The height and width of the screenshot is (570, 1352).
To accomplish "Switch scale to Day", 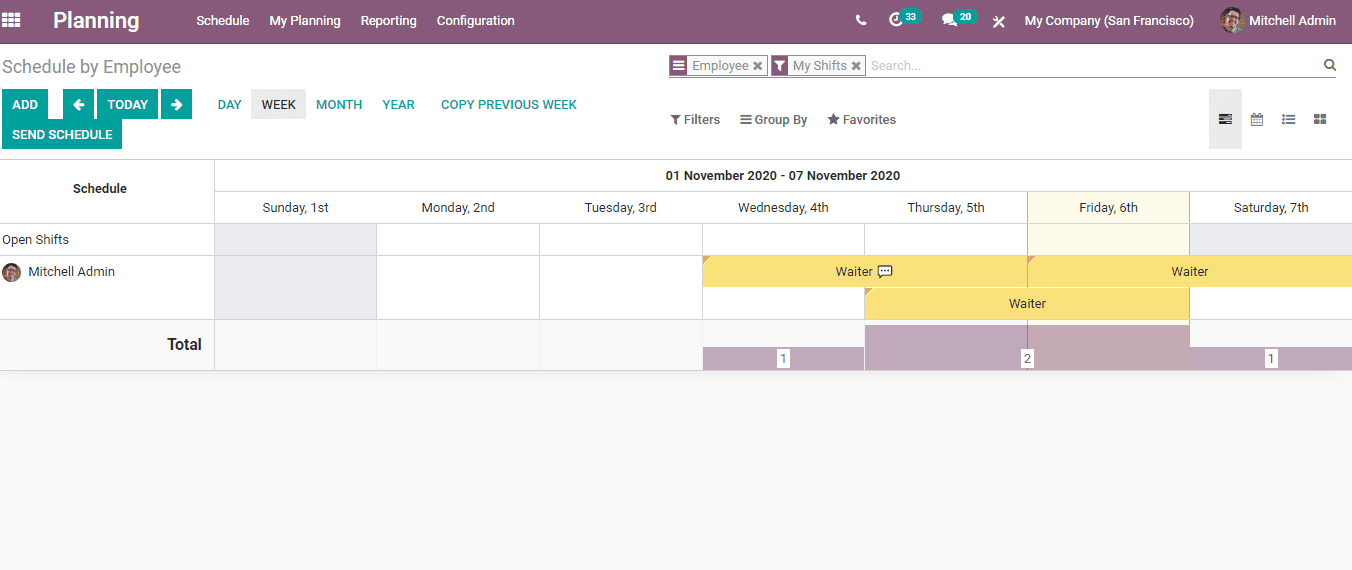I will click(230, 104).
